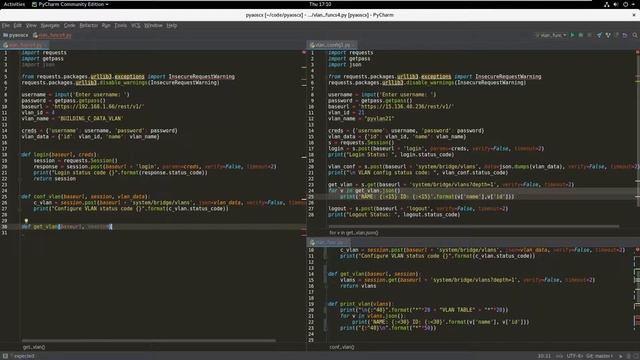Select the bottom-right editor file tab

pos(330,243)
